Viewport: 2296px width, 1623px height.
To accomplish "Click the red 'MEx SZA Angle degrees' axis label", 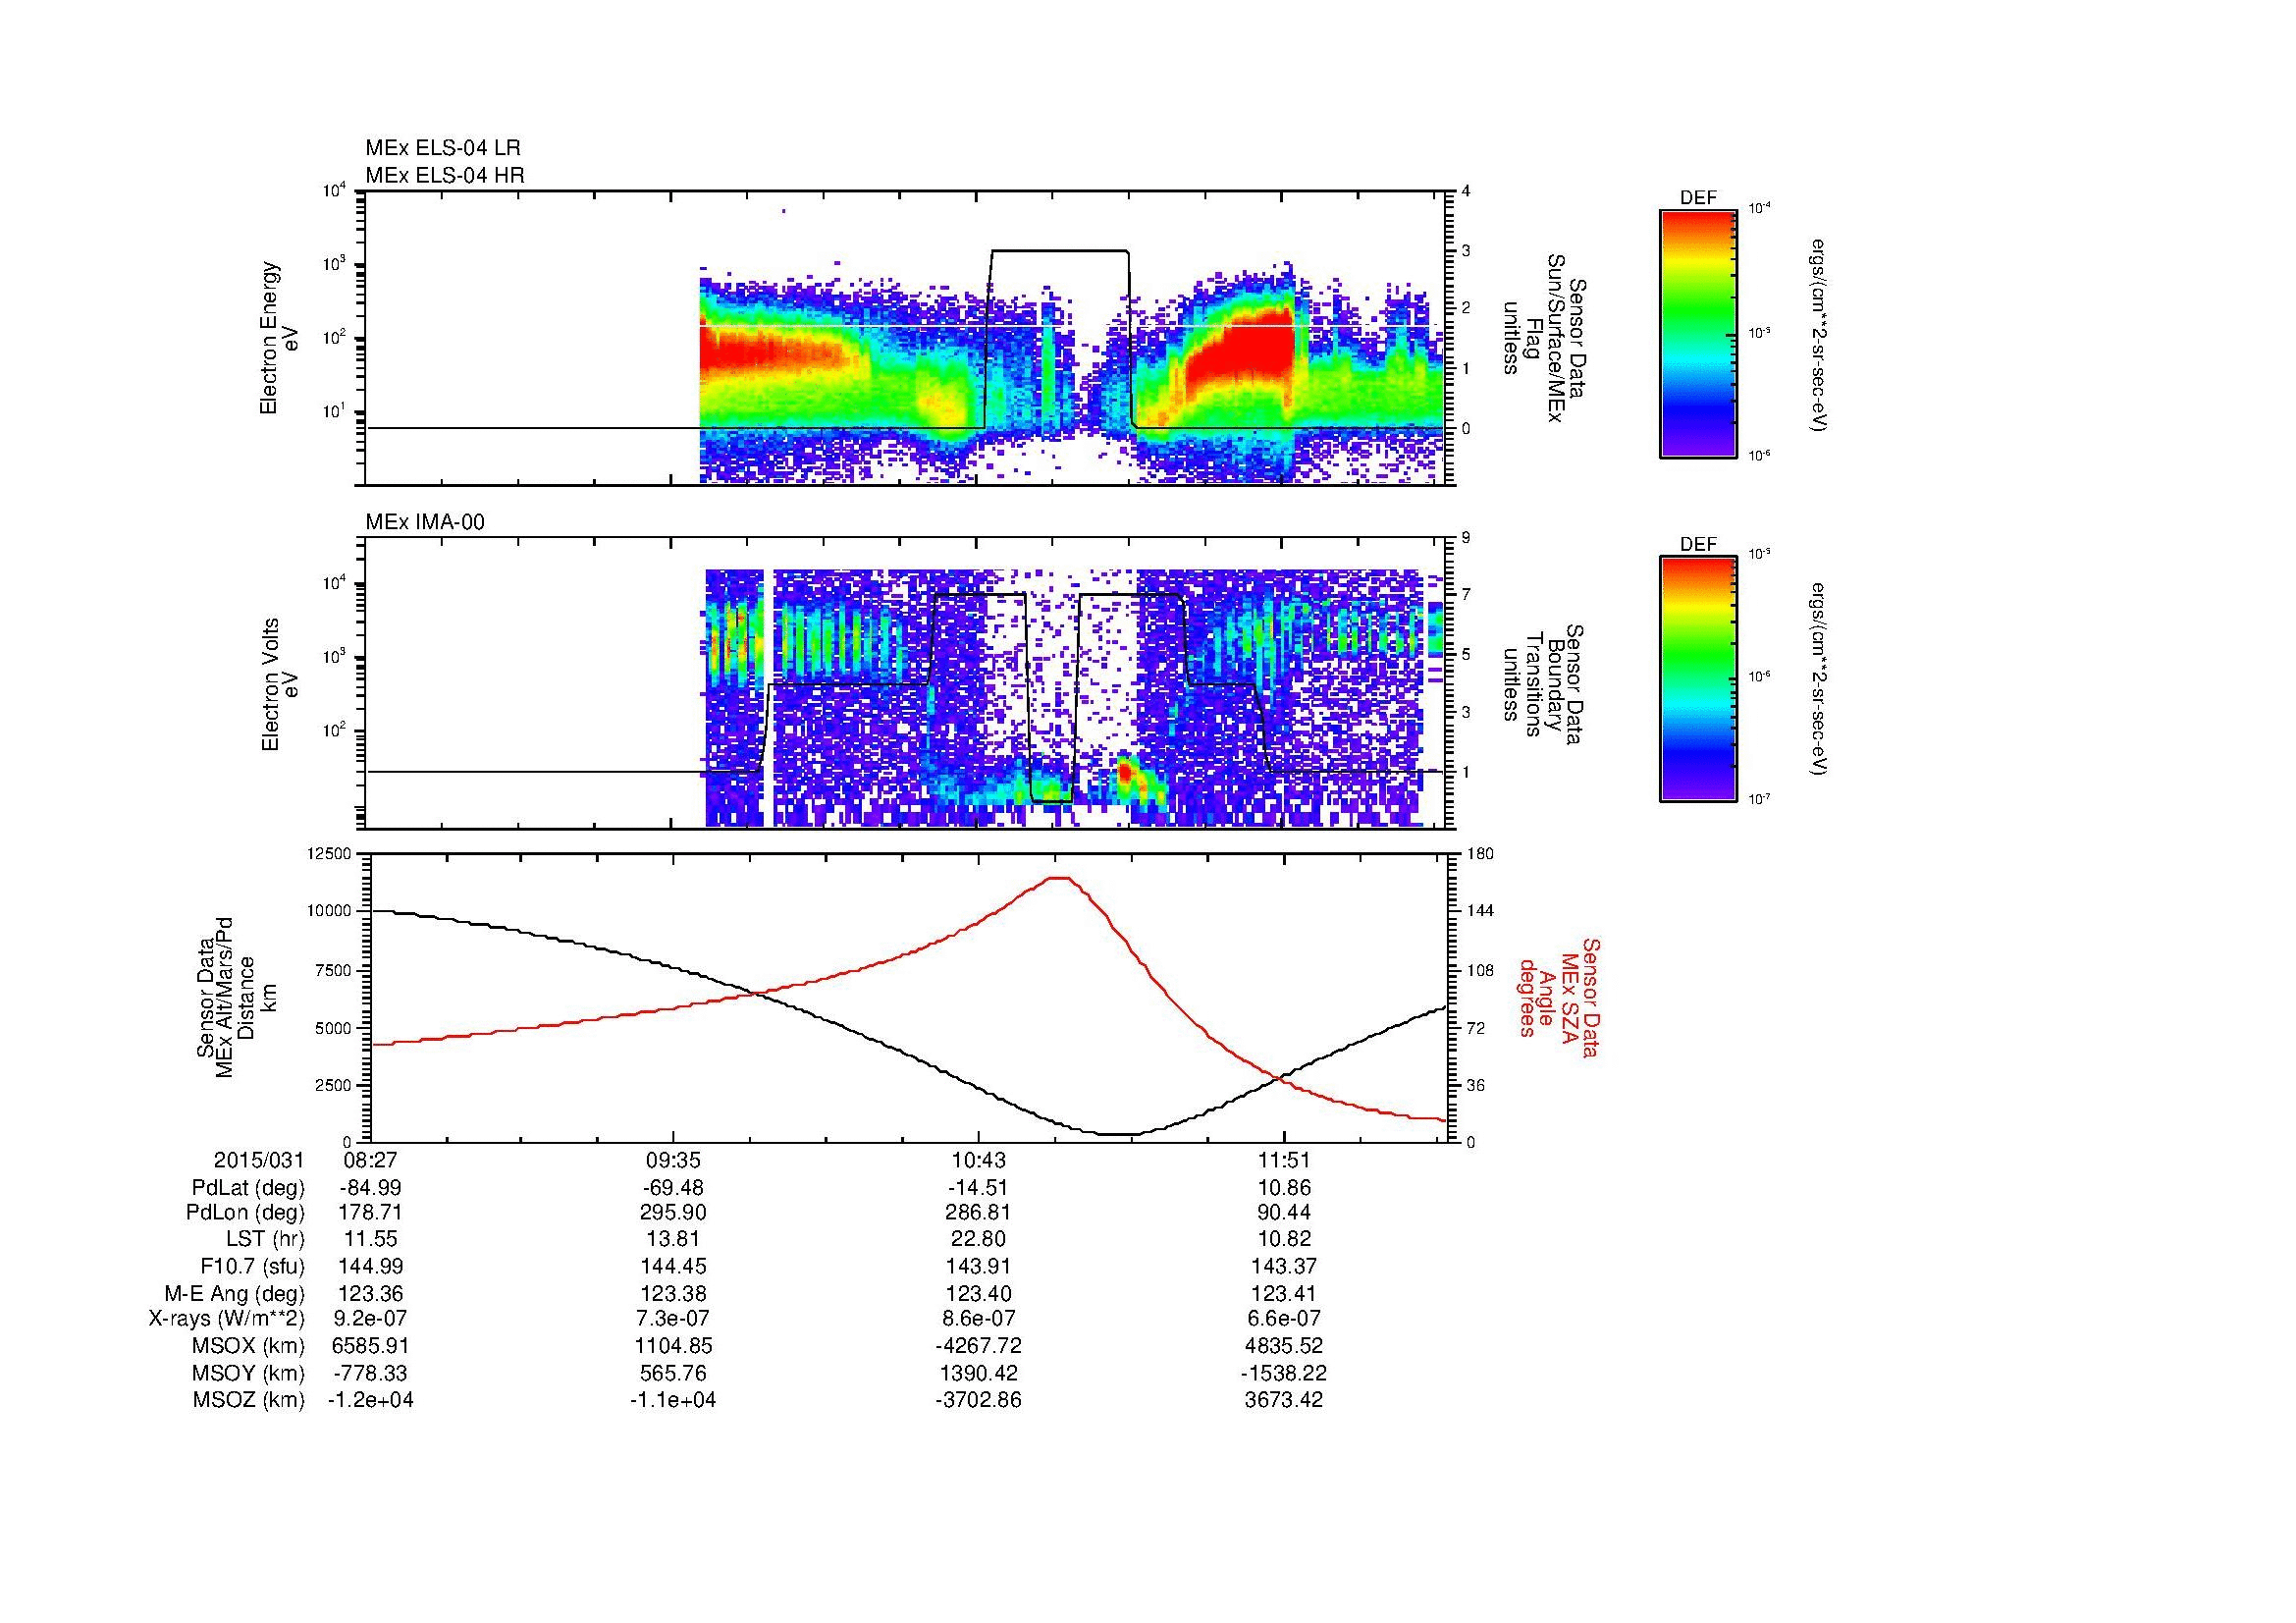I will point(1558,997).
